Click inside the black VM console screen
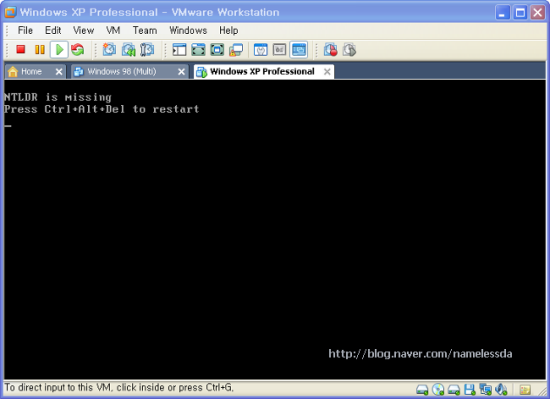This screenshot has width=550, height=399. click(275, 230)
